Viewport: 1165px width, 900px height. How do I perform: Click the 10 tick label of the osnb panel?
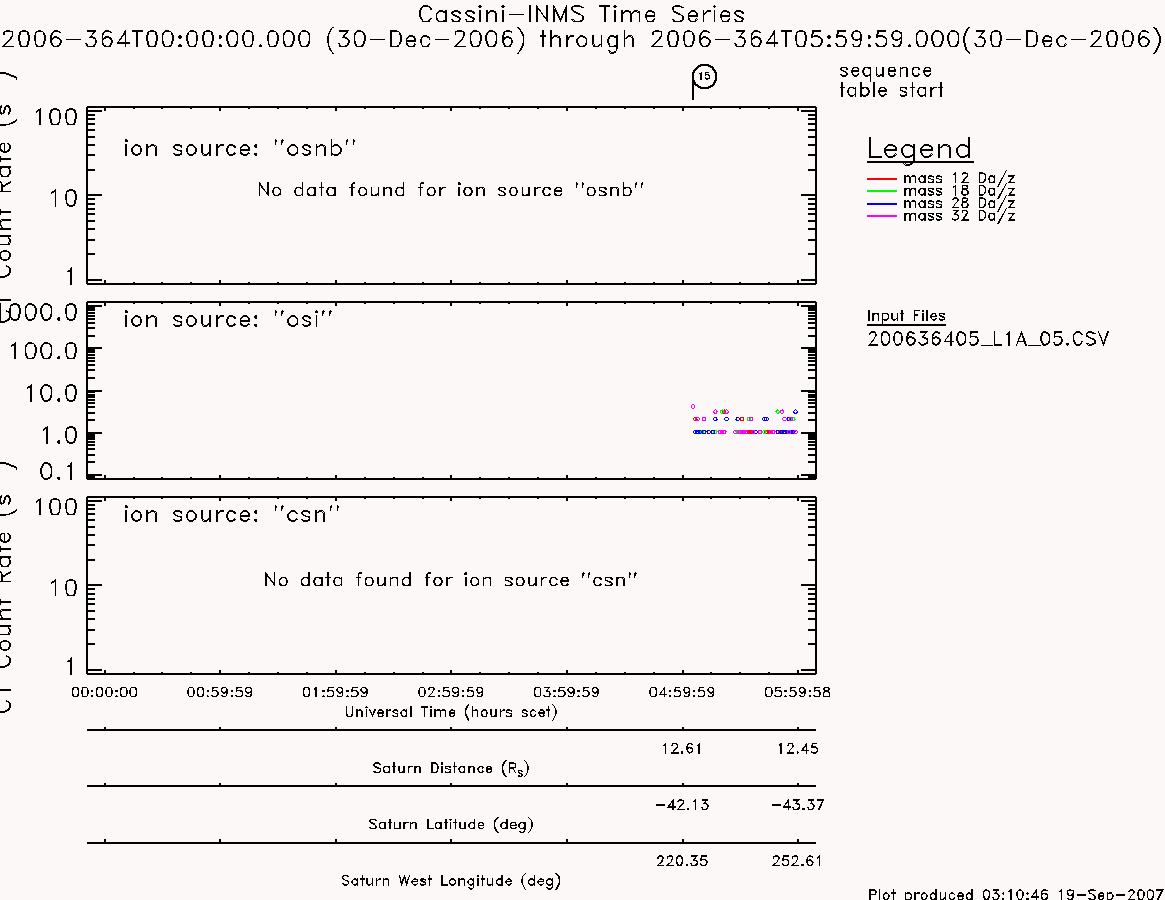[x=63, y=198]
